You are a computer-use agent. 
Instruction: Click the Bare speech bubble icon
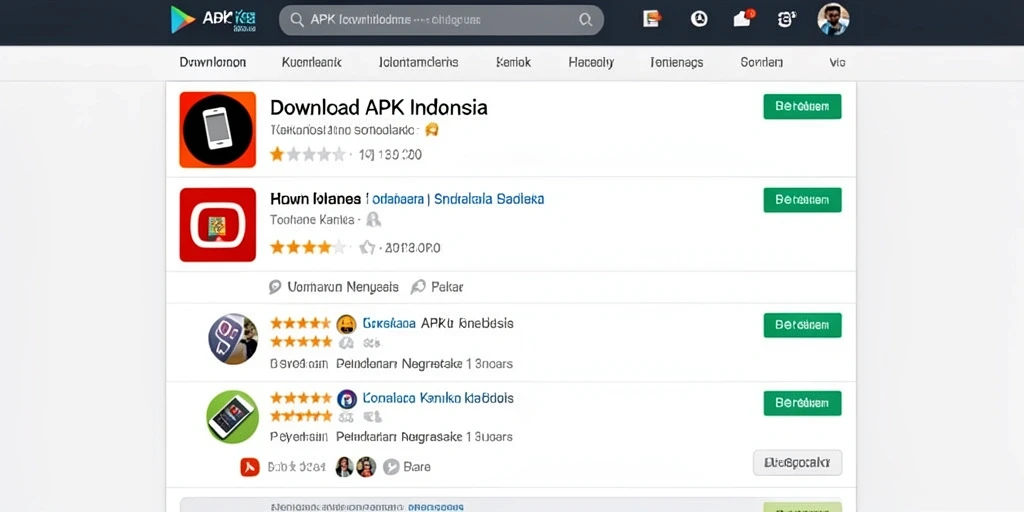[x=391, y=467]
